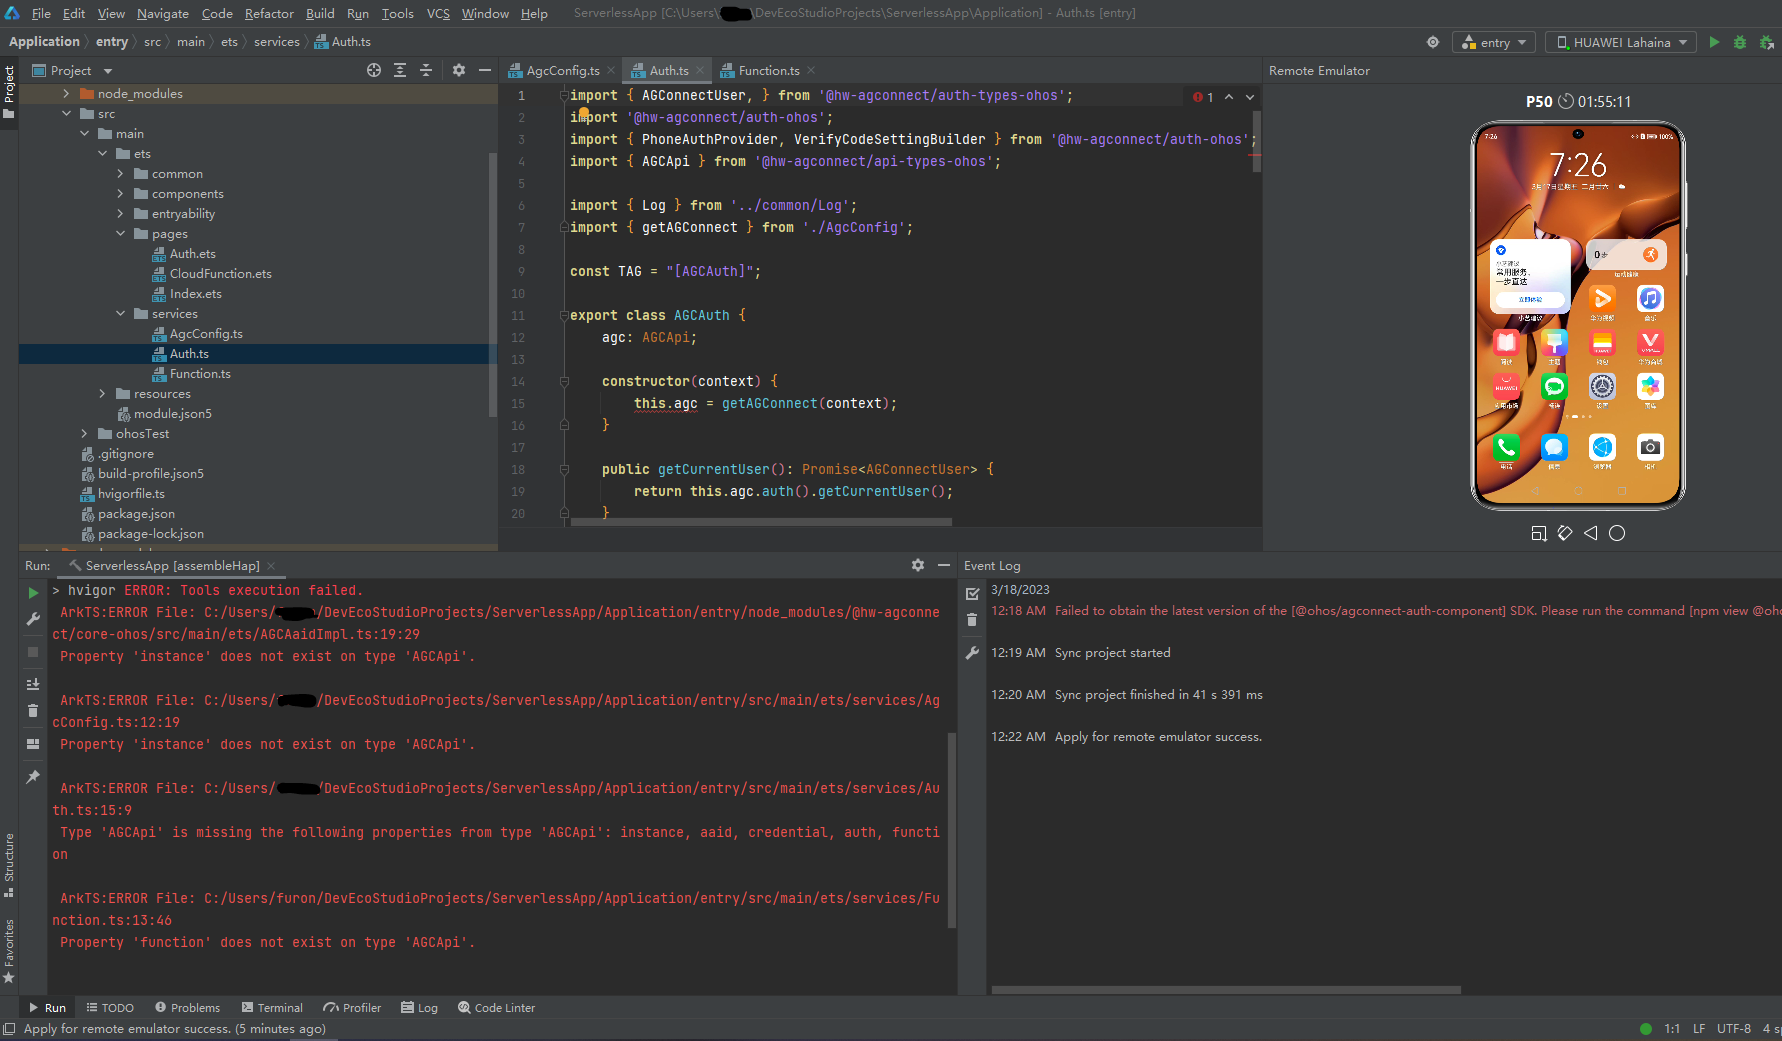Close the Auth.ts editor tab
The height and width of the screenshot is (1041, 1782).
click(699, 70)
